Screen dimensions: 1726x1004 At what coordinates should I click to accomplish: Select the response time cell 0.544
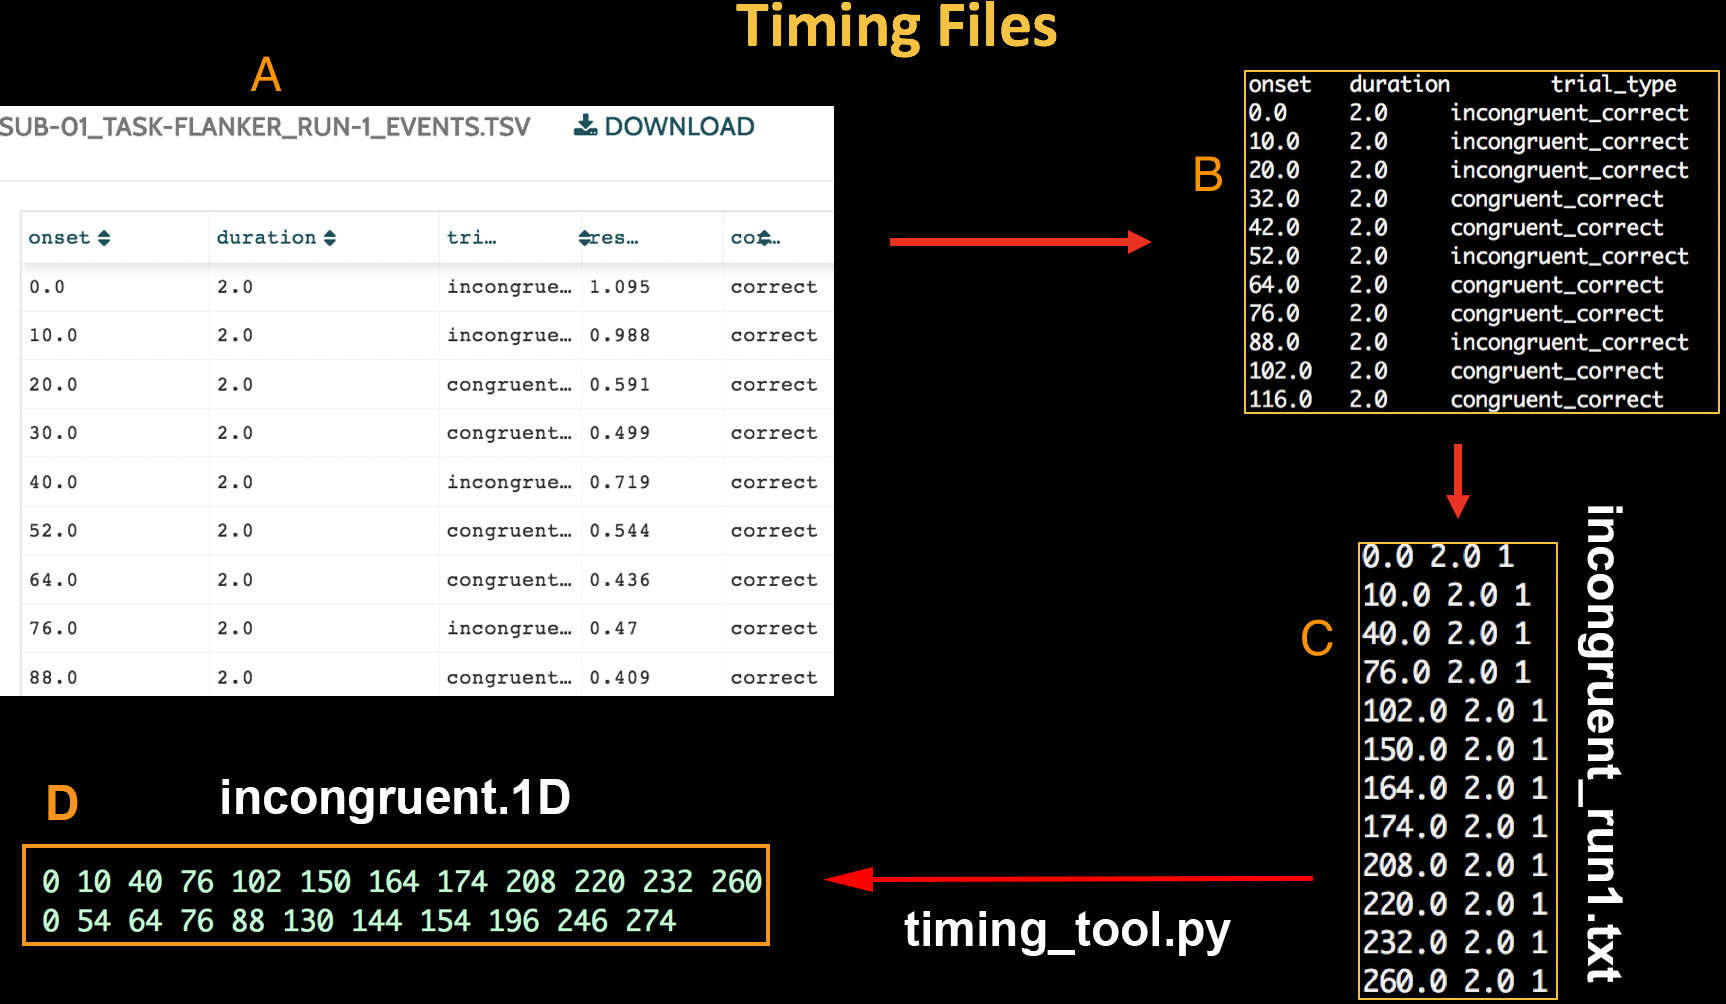click(620, 530)
